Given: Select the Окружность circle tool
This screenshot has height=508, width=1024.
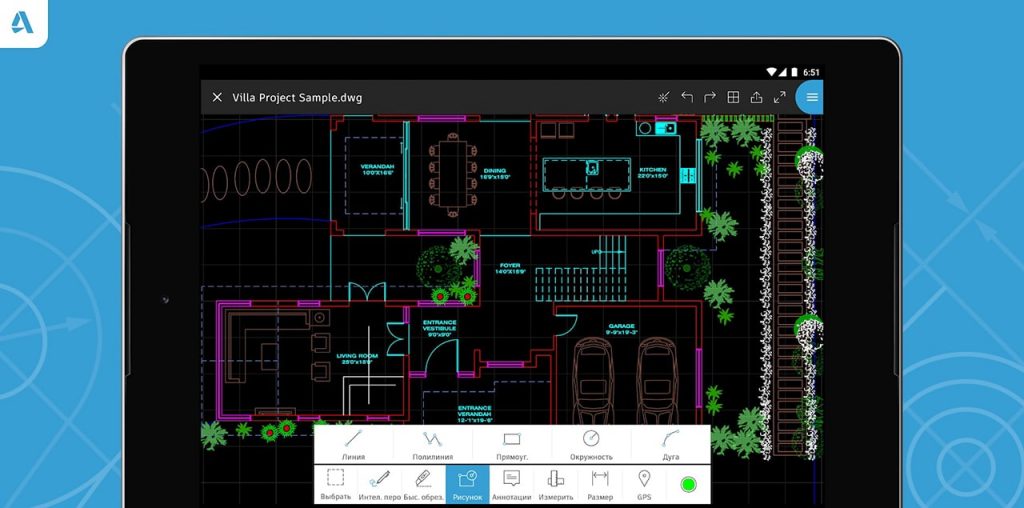Looking at the screenshot, I should click(x=591, y=445).
